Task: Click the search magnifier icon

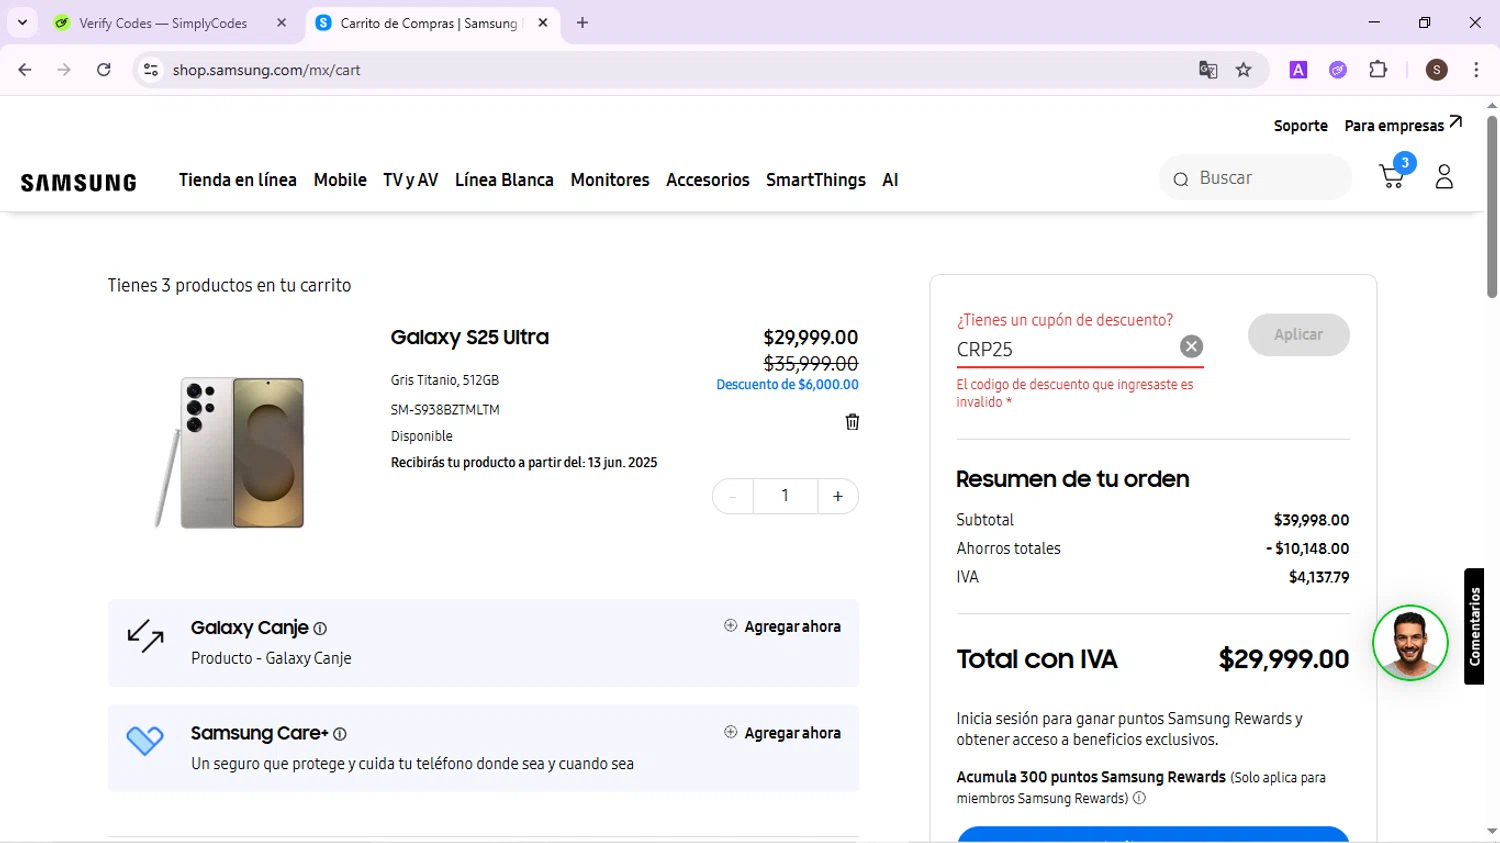Action: tap(1181, 179)
